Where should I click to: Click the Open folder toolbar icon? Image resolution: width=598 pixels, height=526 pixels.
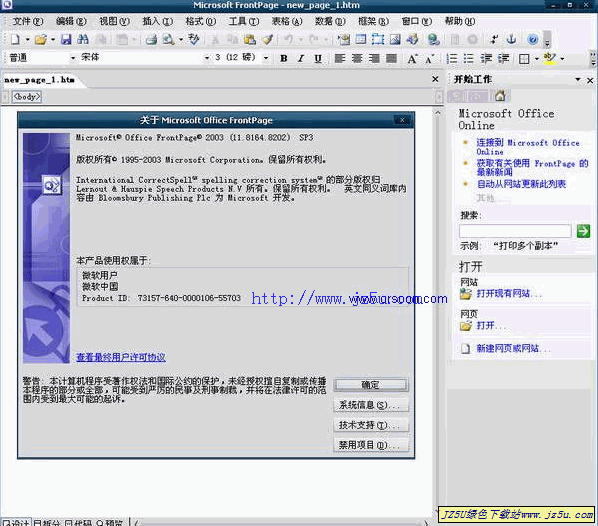[41, 39]
